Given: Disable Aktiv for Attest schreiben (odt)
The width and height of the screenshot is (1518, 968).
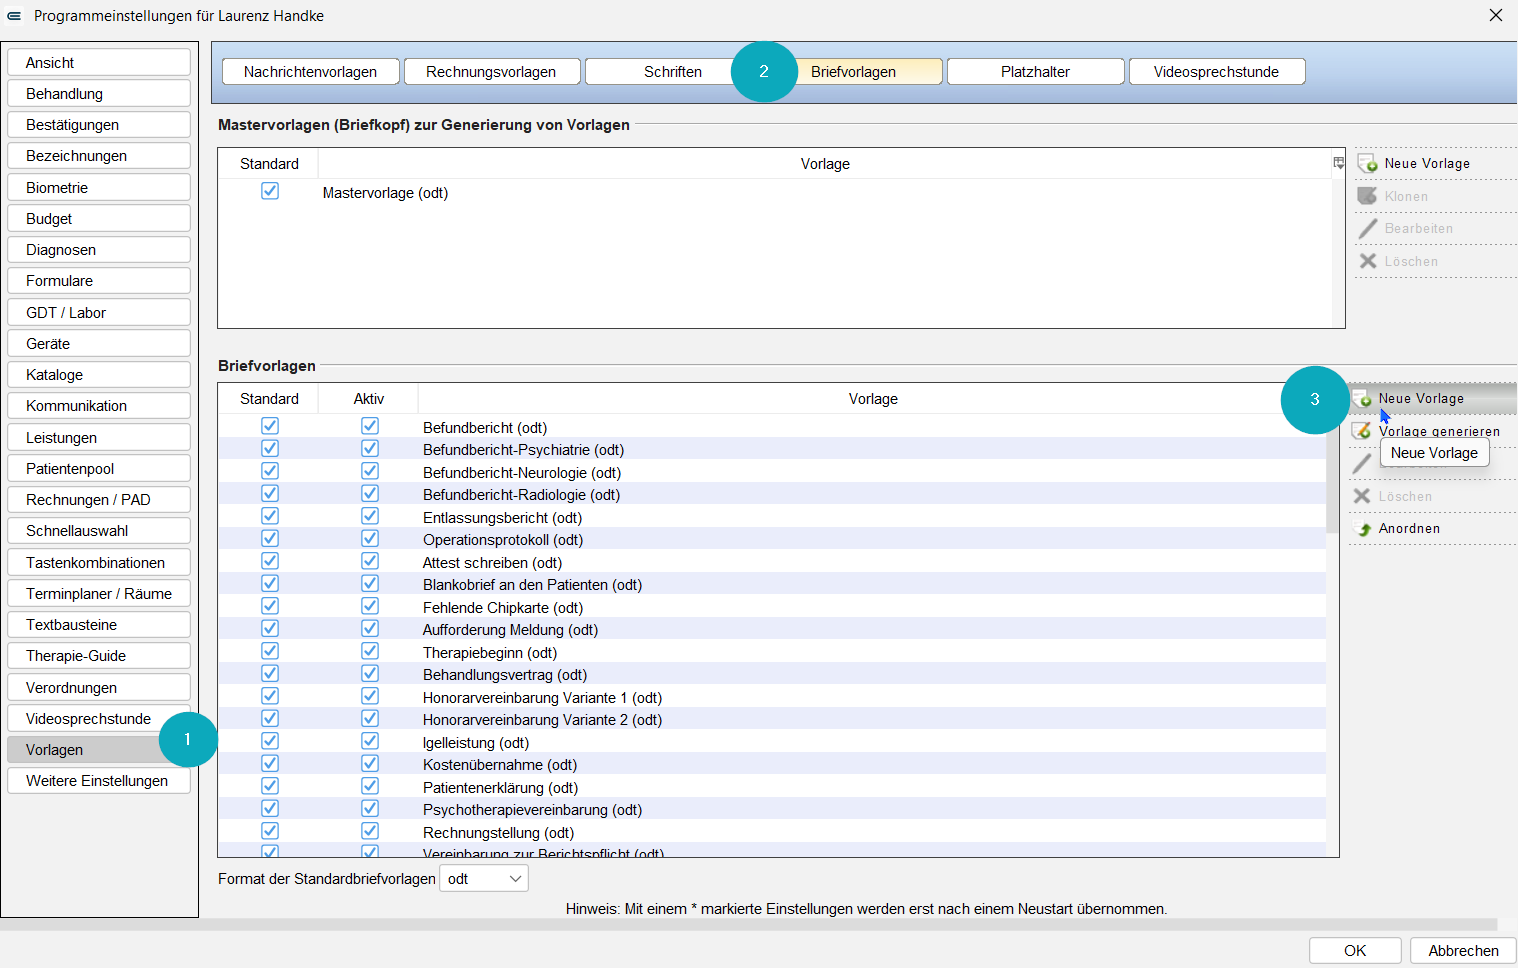Looking at the screenshot, I should click(370, 561).
